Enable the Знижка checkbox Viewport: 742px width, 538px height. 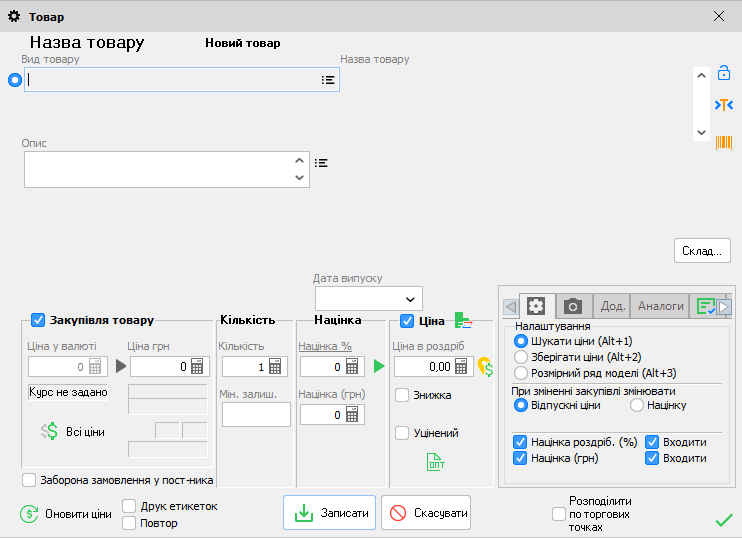point(402,395)
